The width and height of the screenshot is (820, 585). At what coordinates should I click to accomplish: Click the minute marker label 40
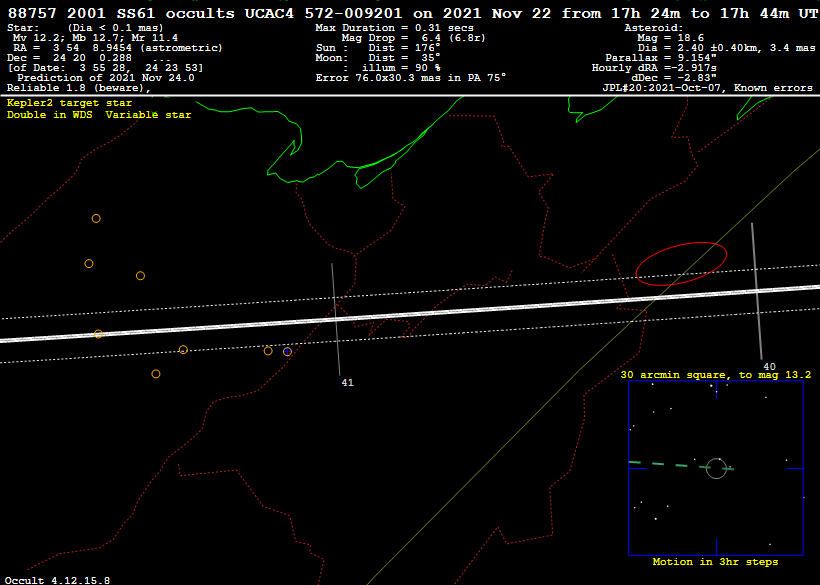(769, 367)
